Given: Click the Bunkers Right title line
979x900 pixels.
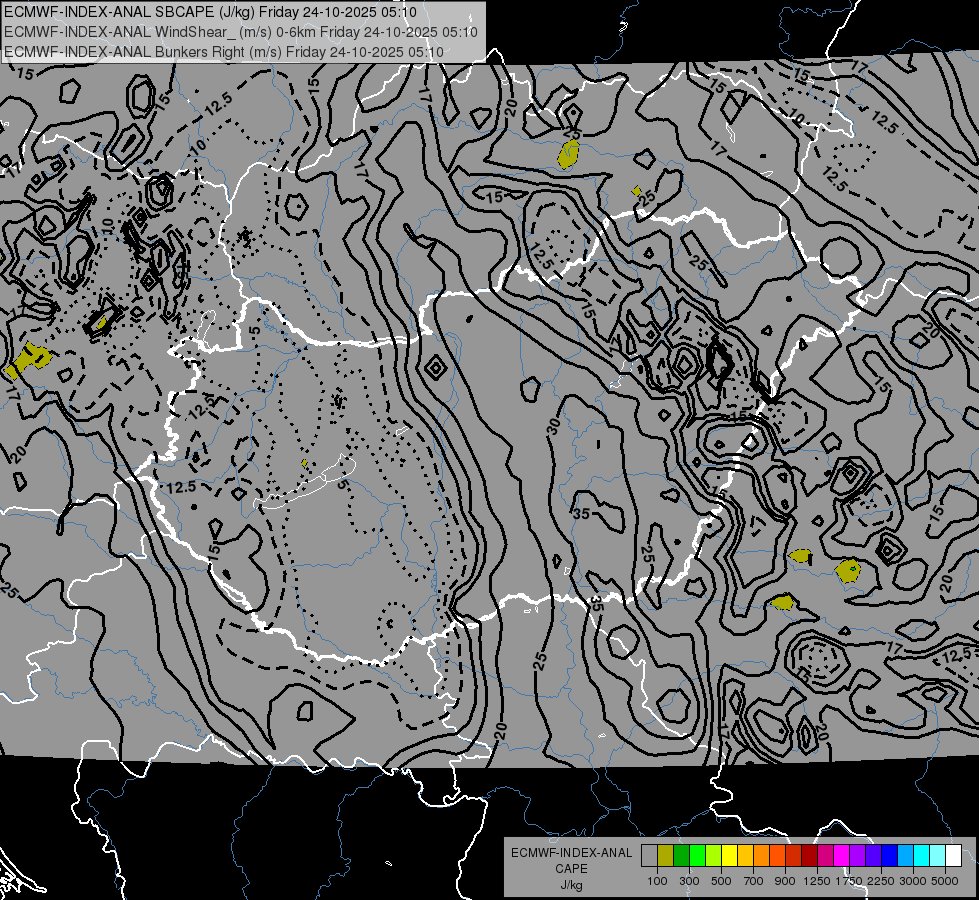Looking at the screenshot, I should pos(224,52).
